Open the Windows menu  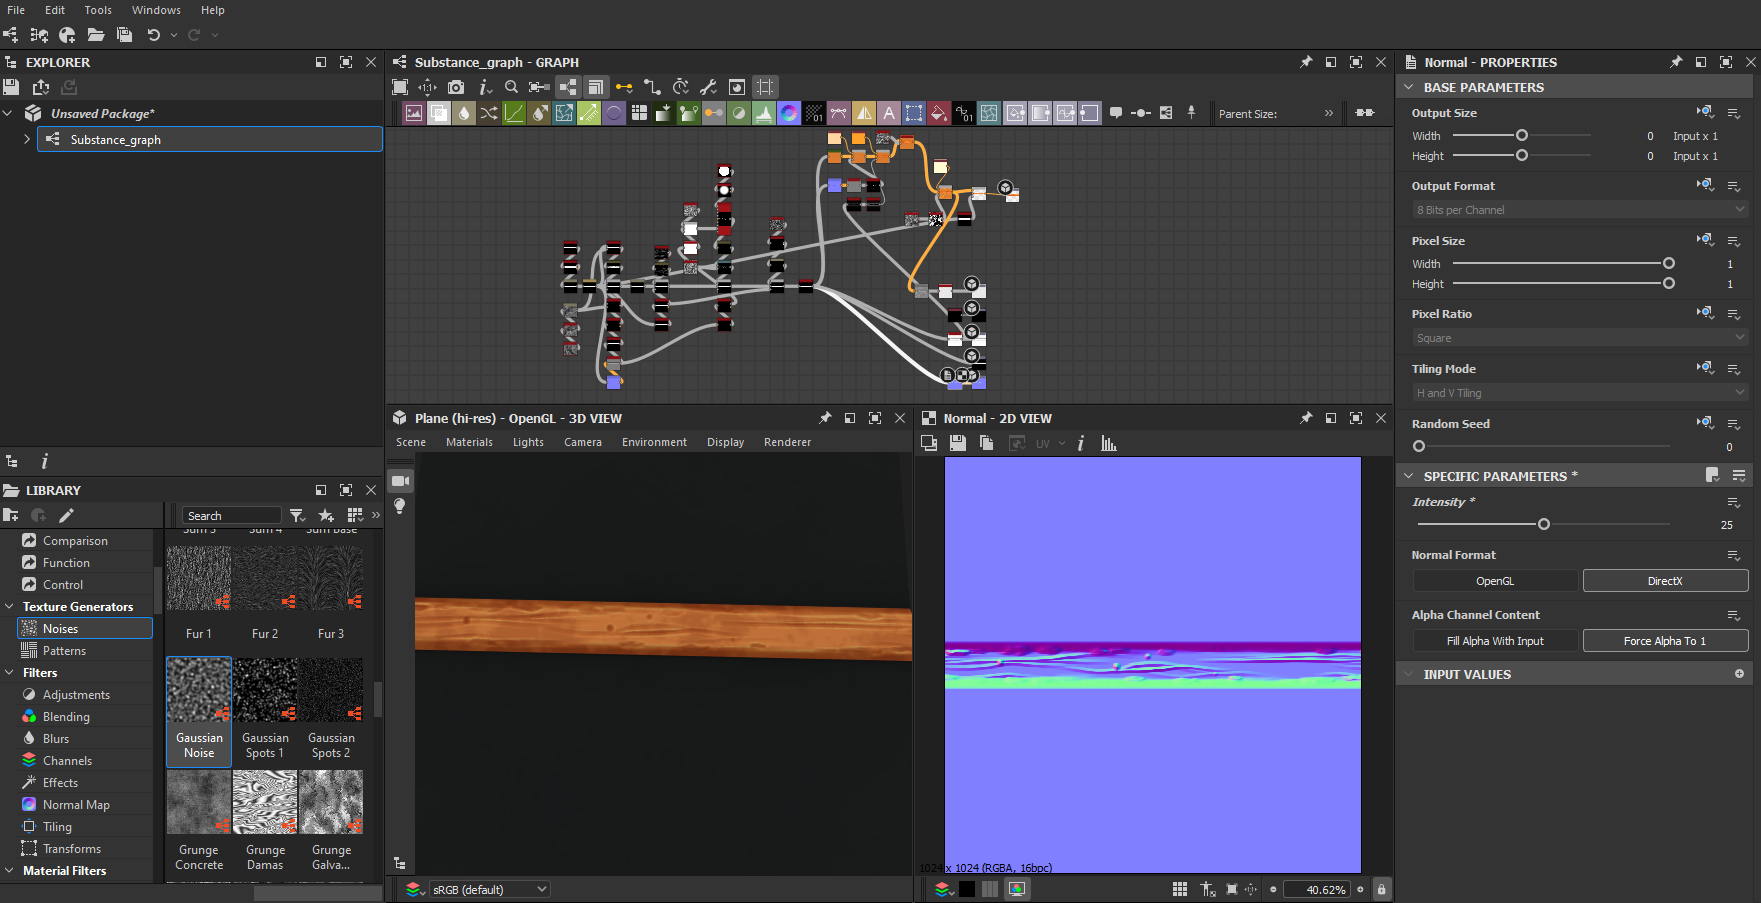pyautogui.click(x=156, y=10)
